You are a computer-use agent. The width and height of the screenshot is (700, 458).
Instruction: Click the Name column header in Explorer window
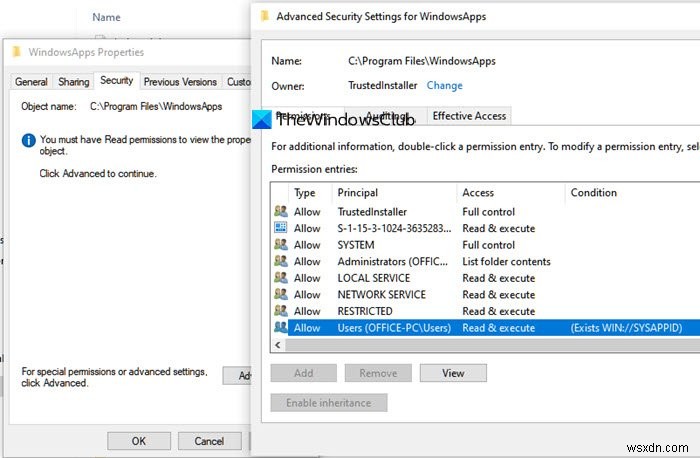point(106,17)
